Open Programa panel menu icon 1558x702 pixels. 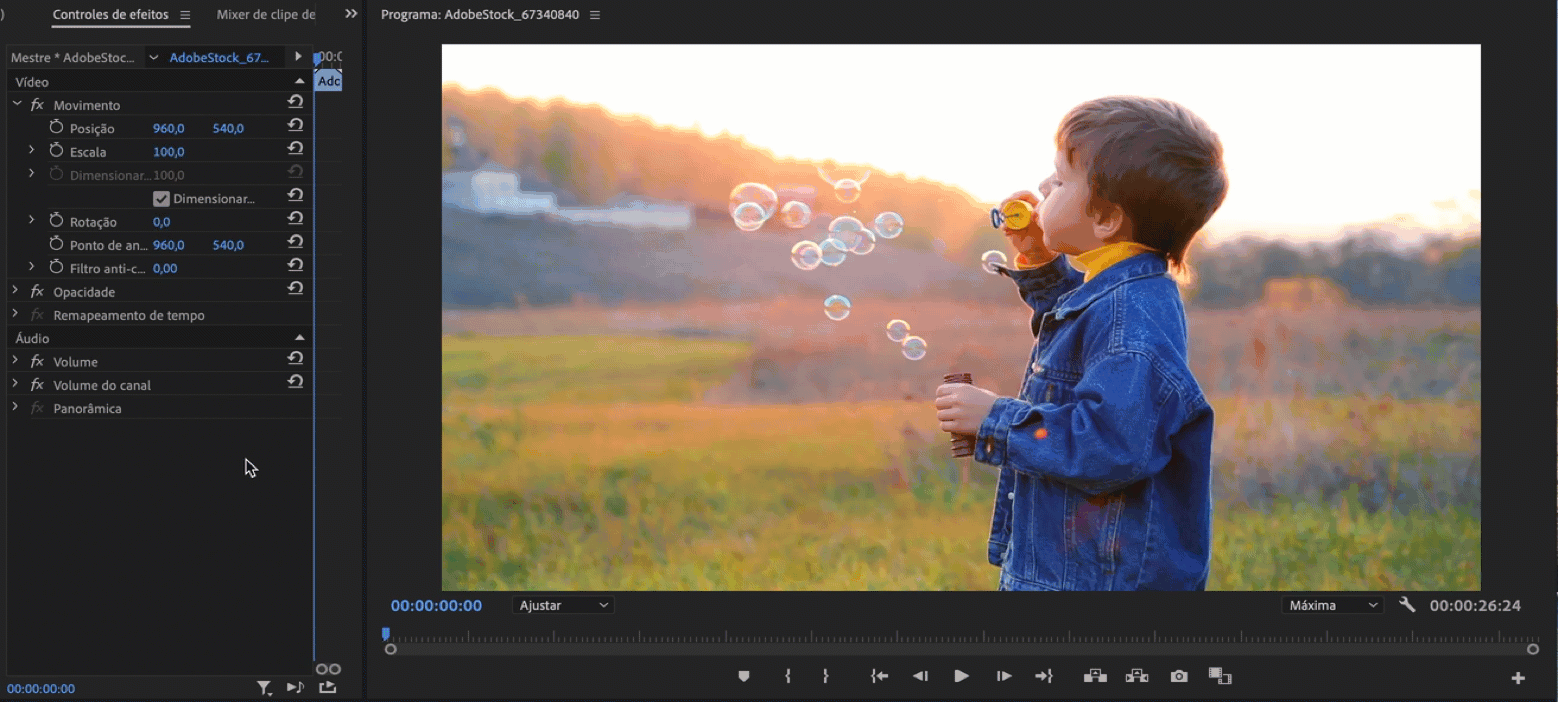tap(596, 15)
